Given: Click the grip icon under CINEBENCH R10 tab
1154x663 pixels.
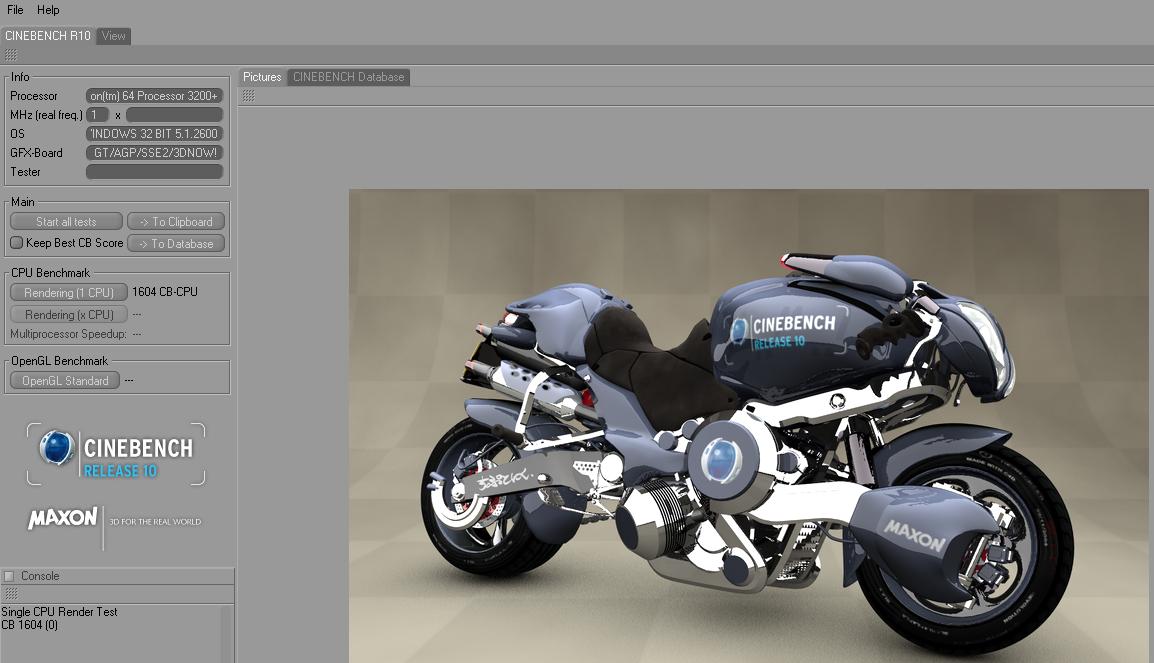Looking at the screenshot, I should point(10,55).
